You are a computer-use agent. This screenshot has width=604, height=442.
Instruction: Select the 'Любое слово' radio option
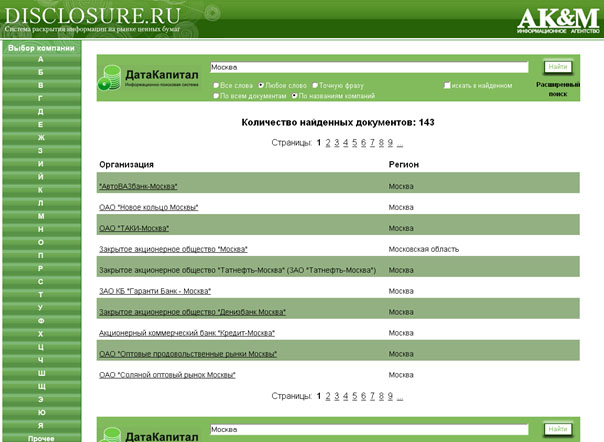261,85
